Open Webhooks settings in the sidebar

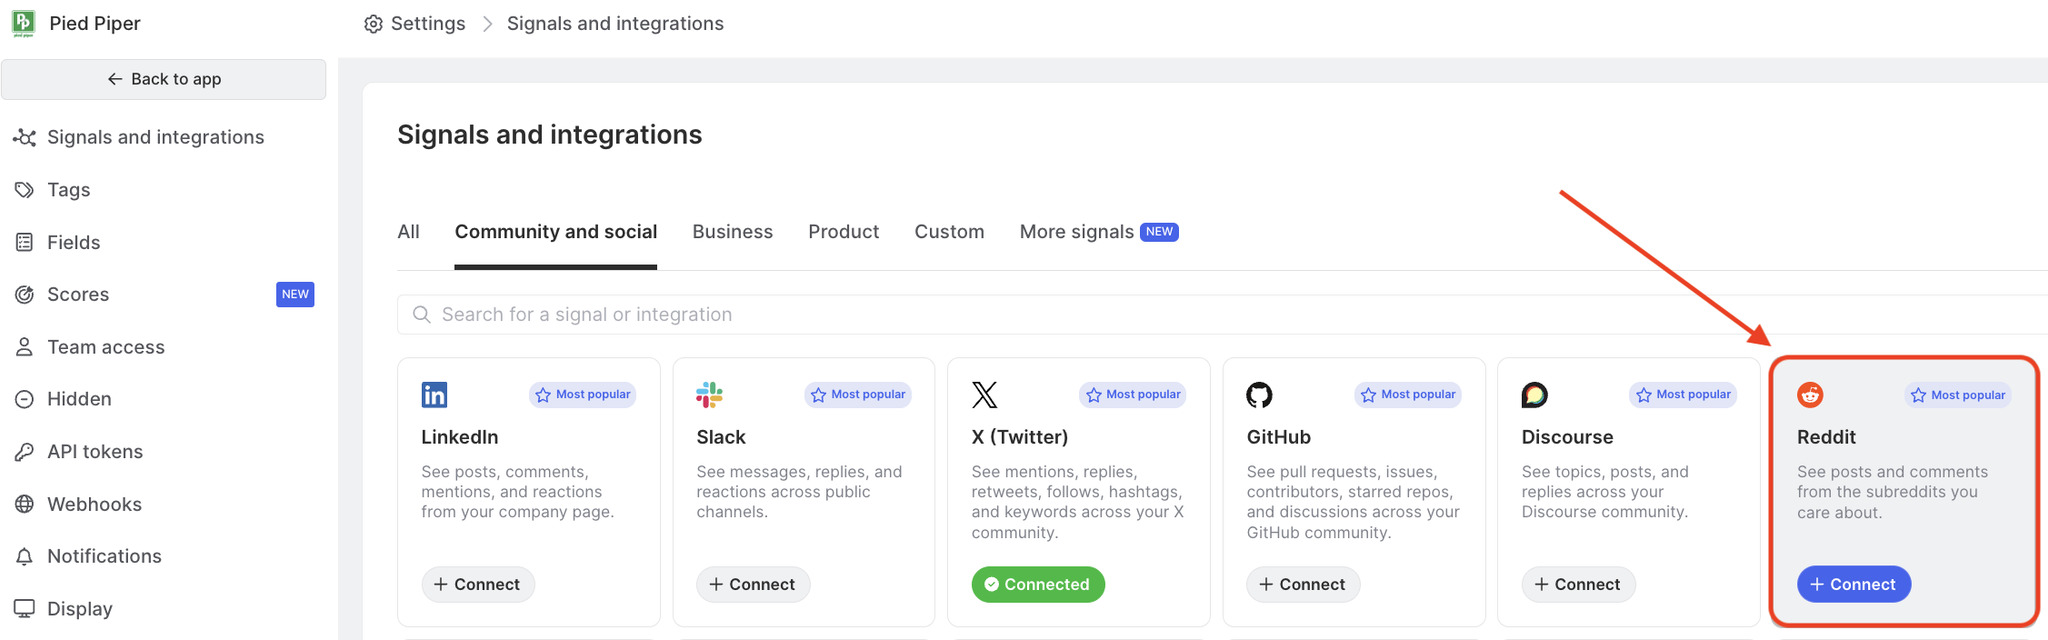pos(94,504)
